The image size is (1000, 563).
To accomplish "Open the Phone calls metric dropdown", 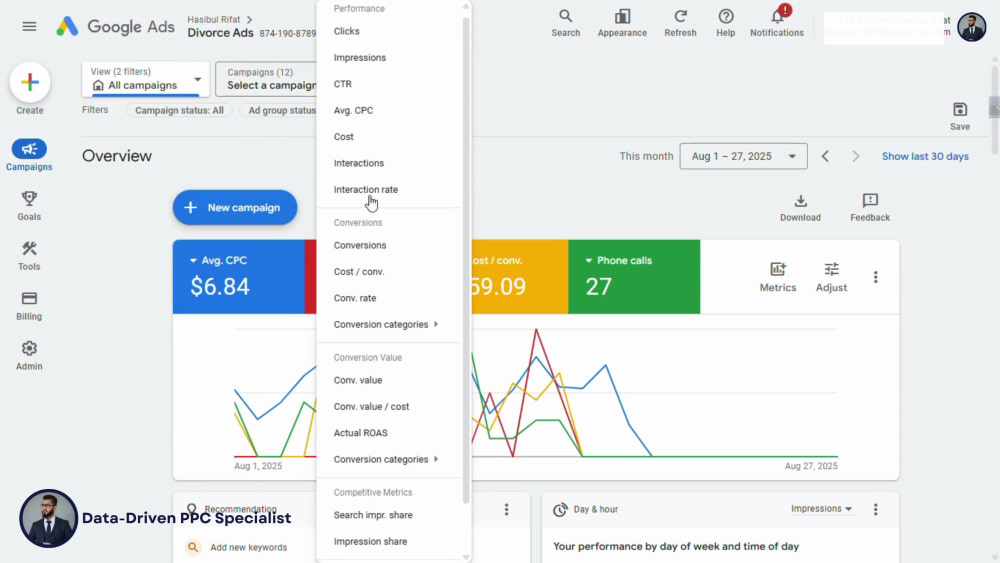I will coord(619,260).
